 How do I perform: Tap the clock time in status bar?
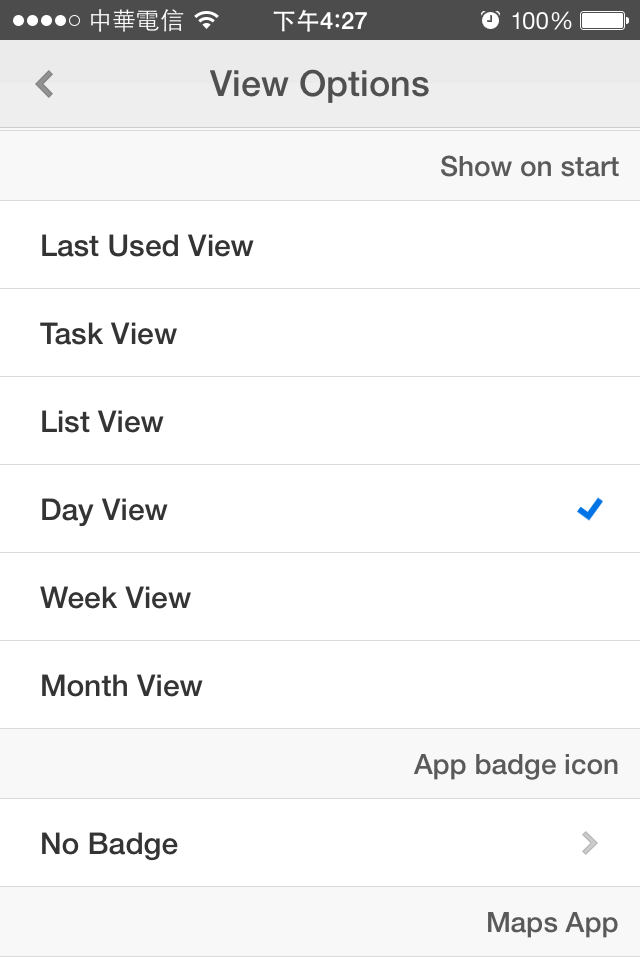[x=320, y=20]
